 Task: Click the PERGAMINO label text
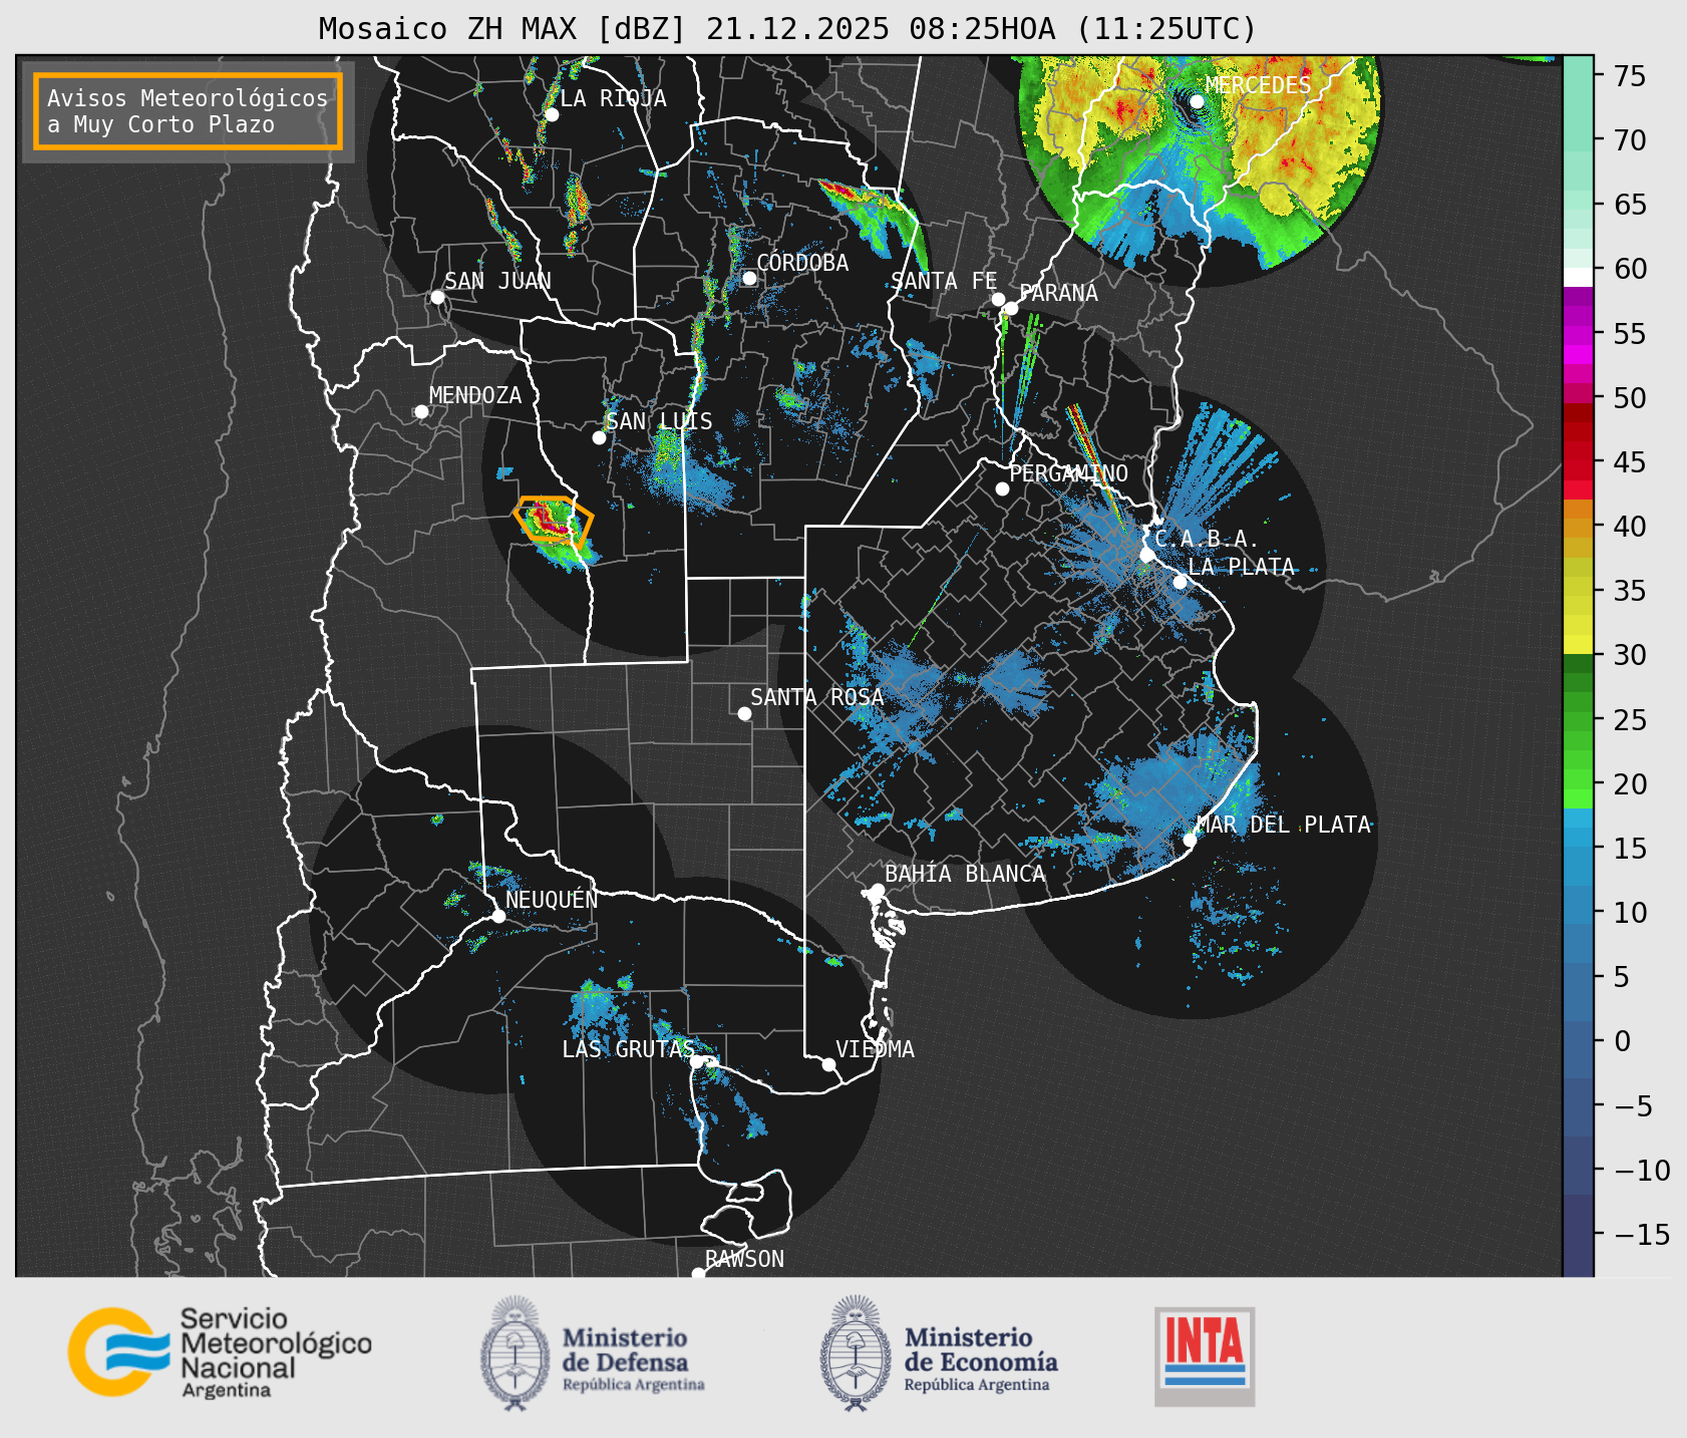click(x=1069, y=473)
